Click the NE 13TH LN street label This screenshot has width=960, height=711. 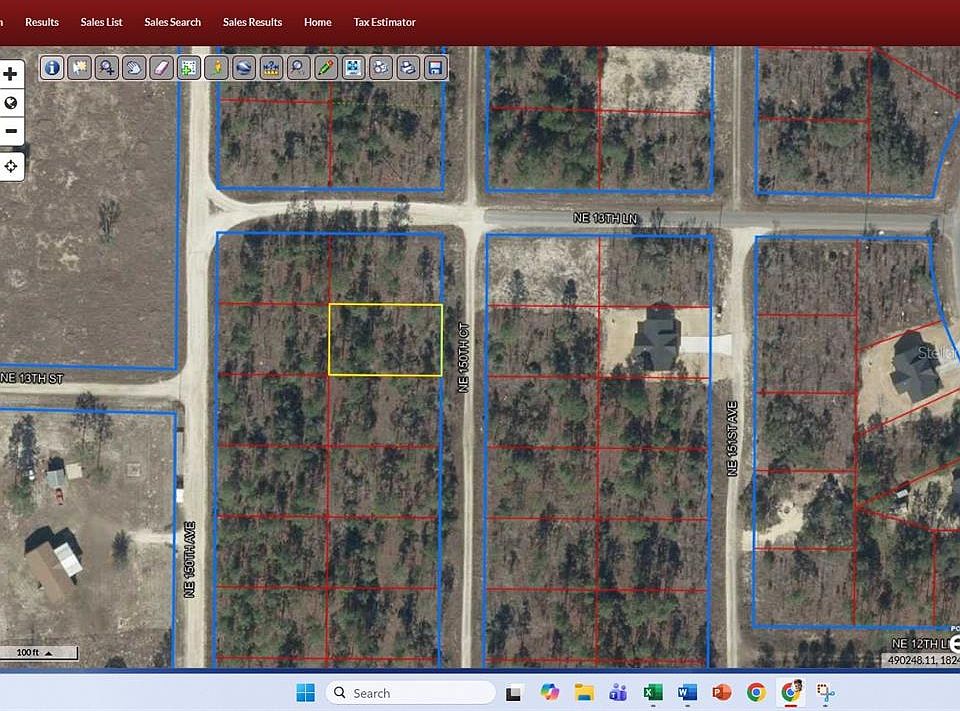click(x=605, y=218)
